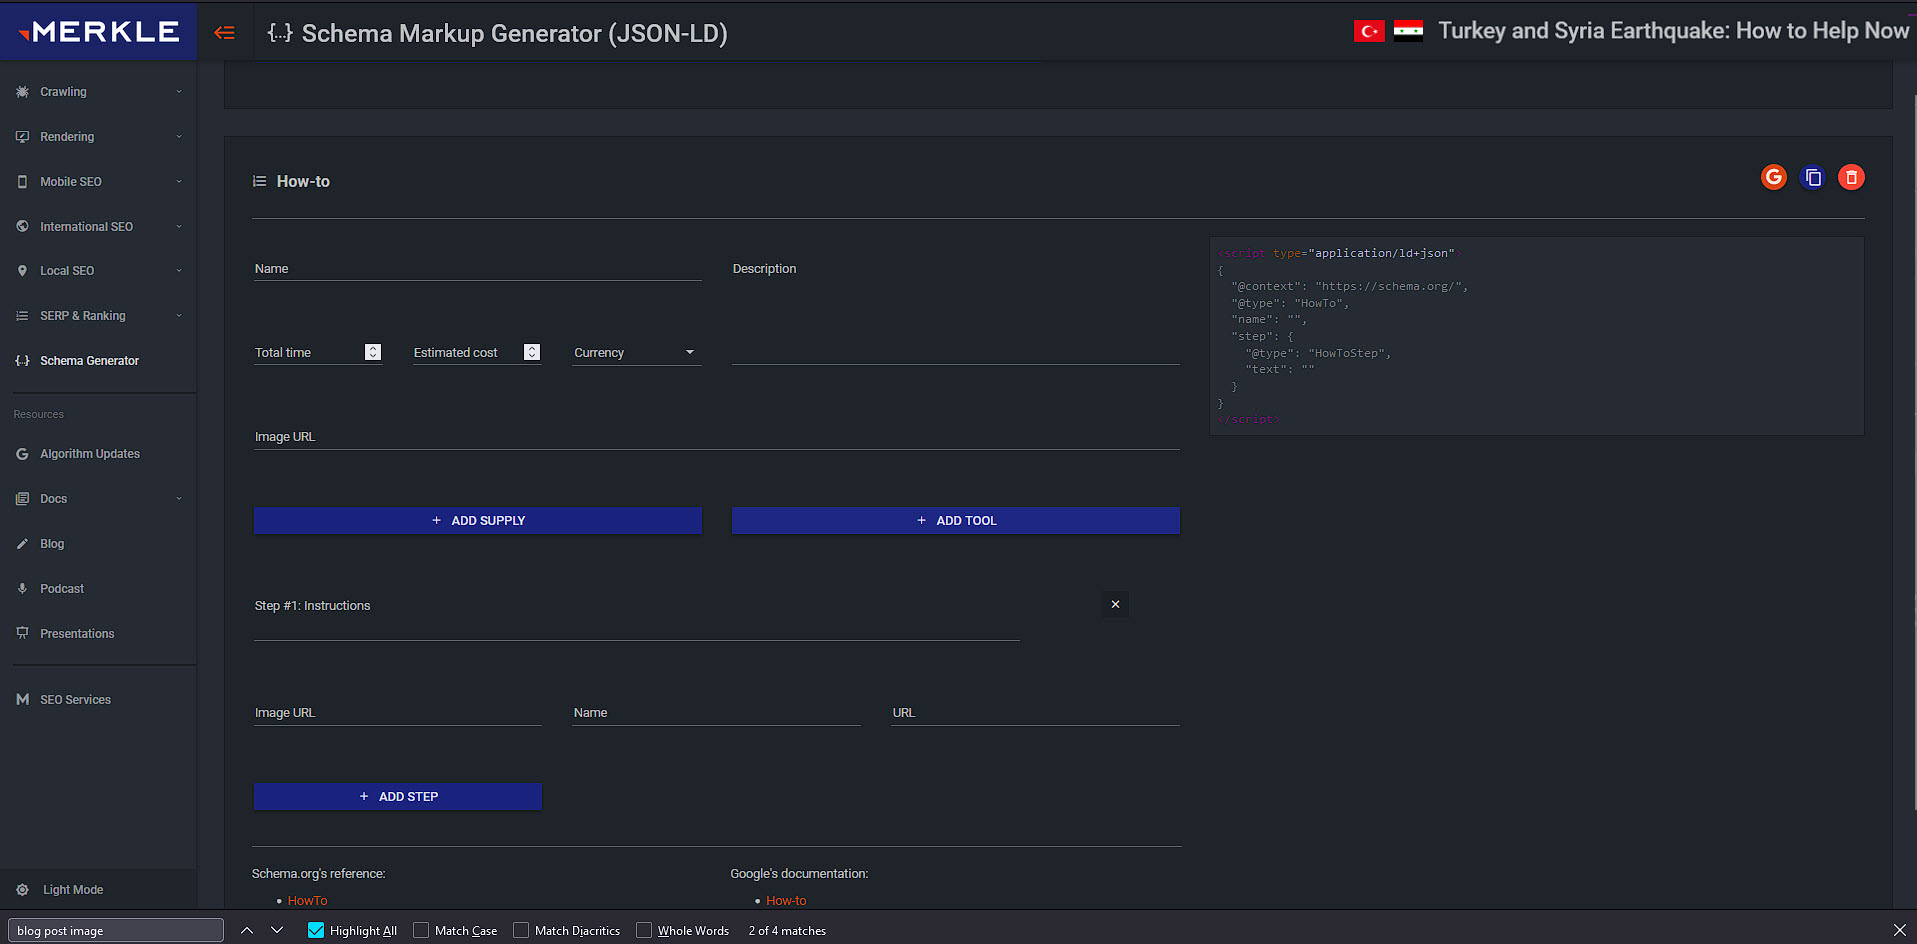This screenshot has height=944, width=1917.
Task: Expand the Rendering menu chevron
Action: 179,136
